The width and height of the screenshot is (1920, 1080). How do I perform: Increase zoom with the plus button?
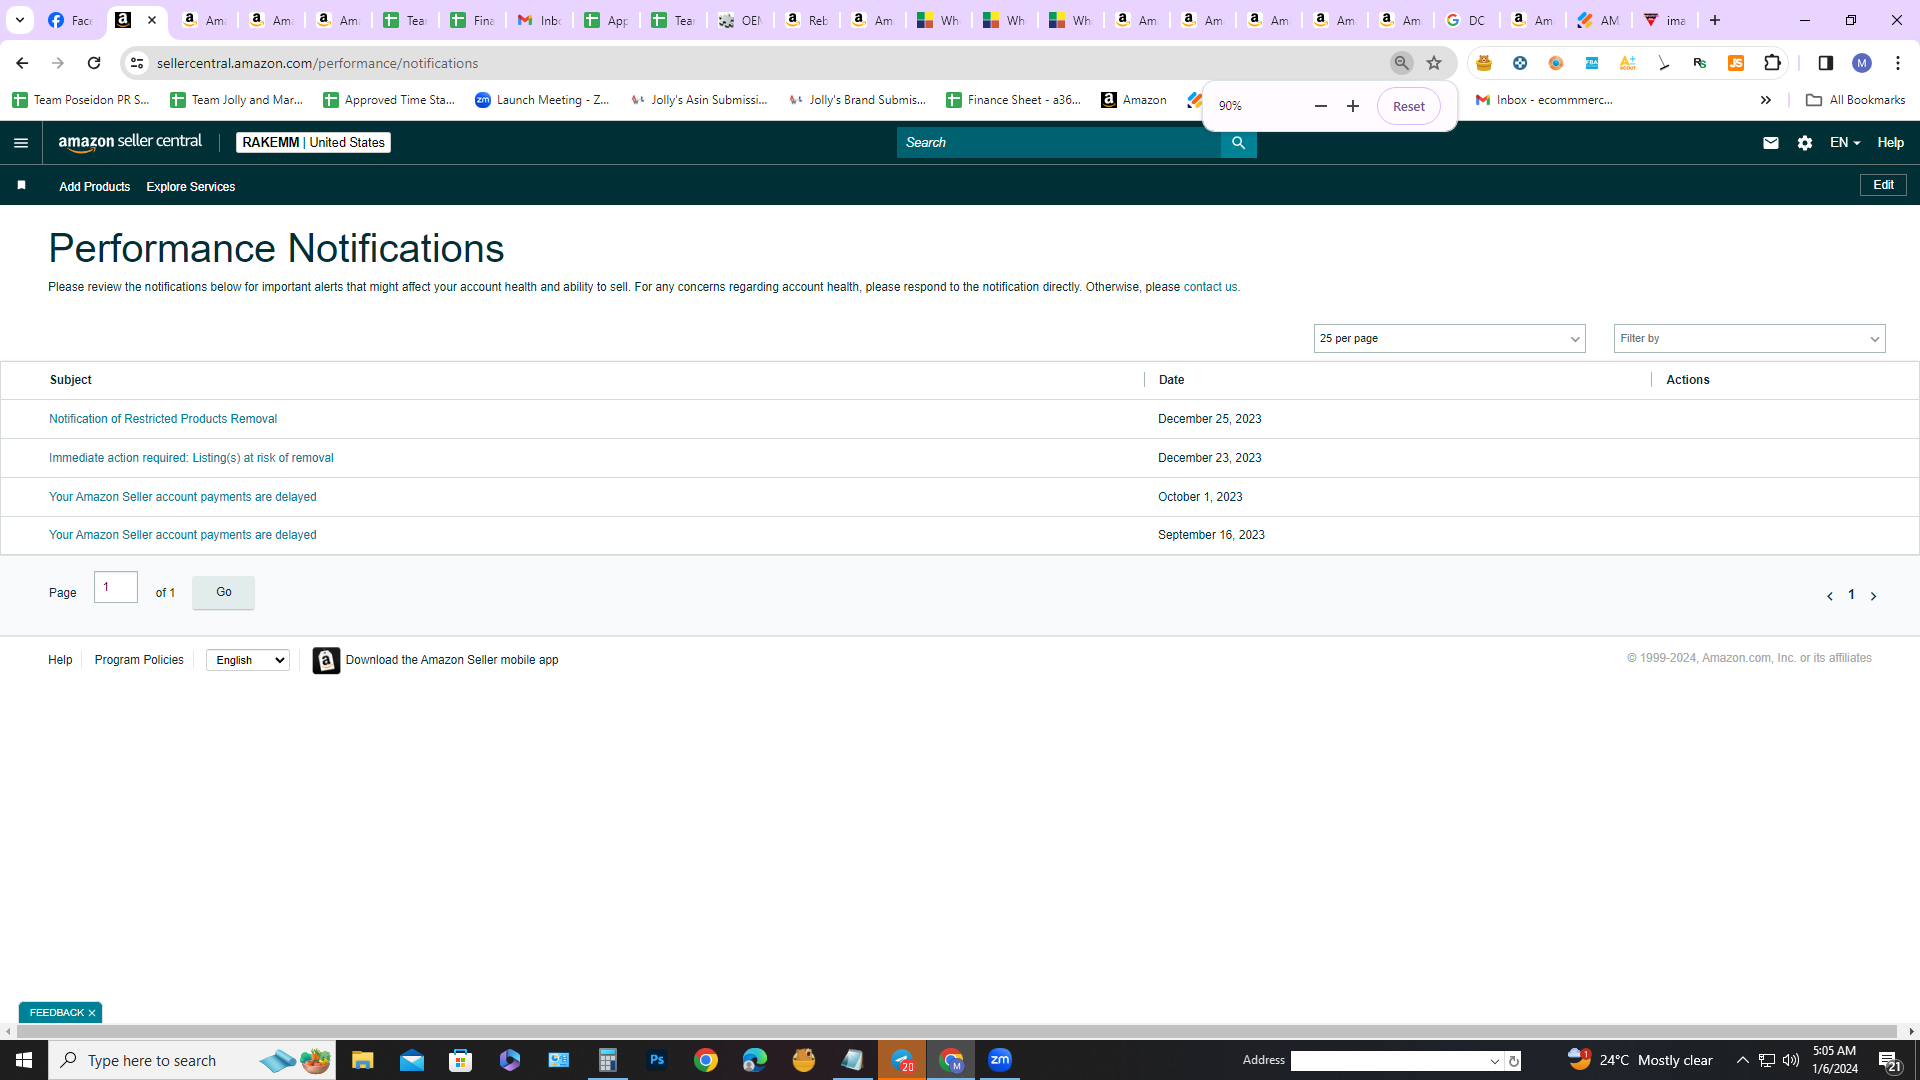(x=1352, y=106)
